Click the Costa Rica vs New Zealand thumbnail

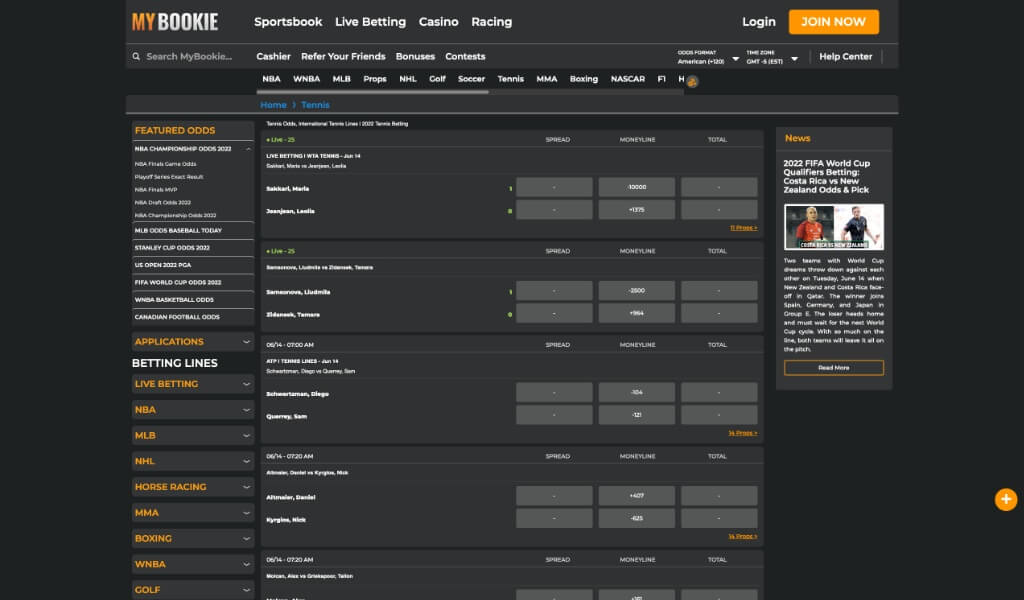[x=834, y=227]
